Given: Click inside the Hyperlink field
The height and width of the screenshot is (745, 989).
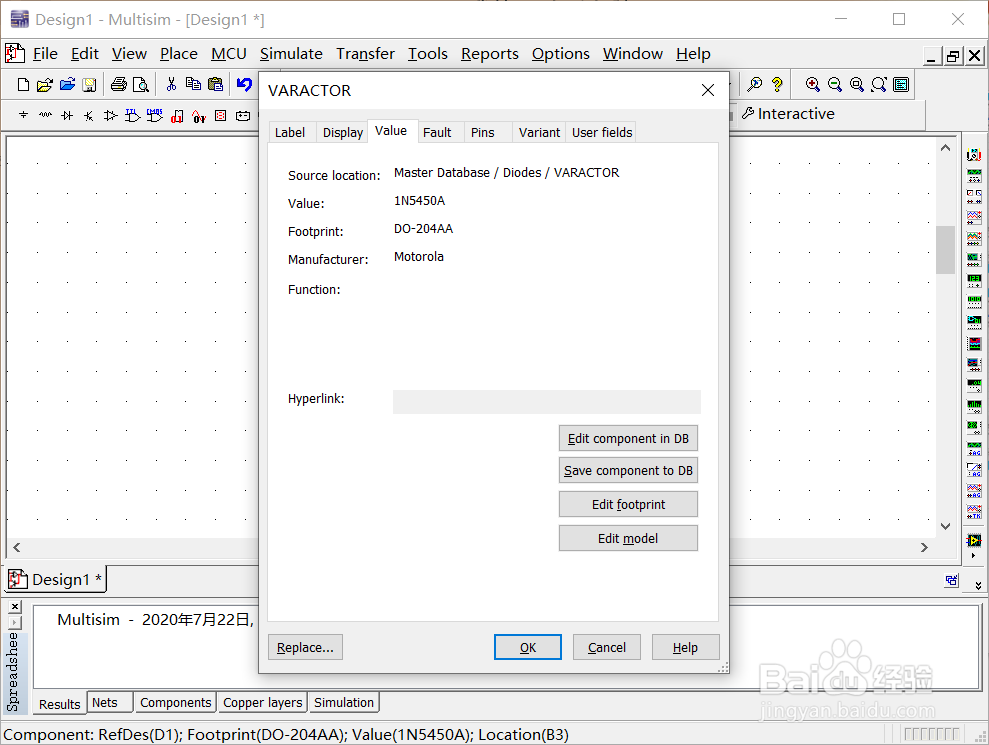Looking at the screenshot, I should [x=546, y=402].
